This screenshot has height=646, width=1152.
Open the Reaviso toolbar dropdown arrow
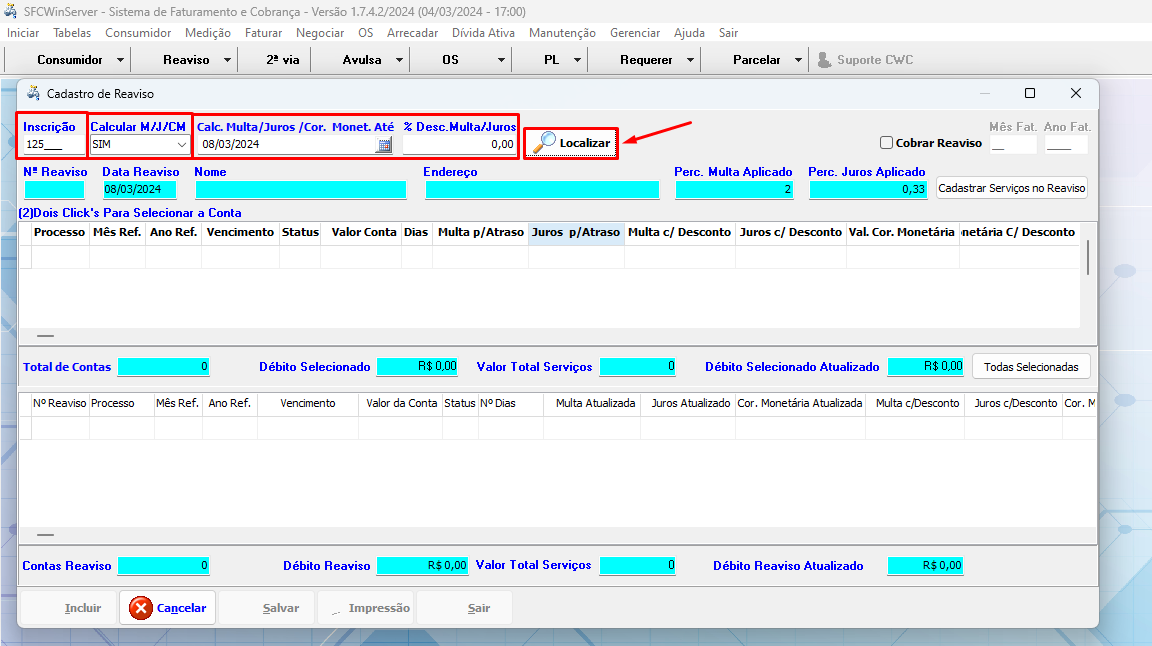coord(227,60)
